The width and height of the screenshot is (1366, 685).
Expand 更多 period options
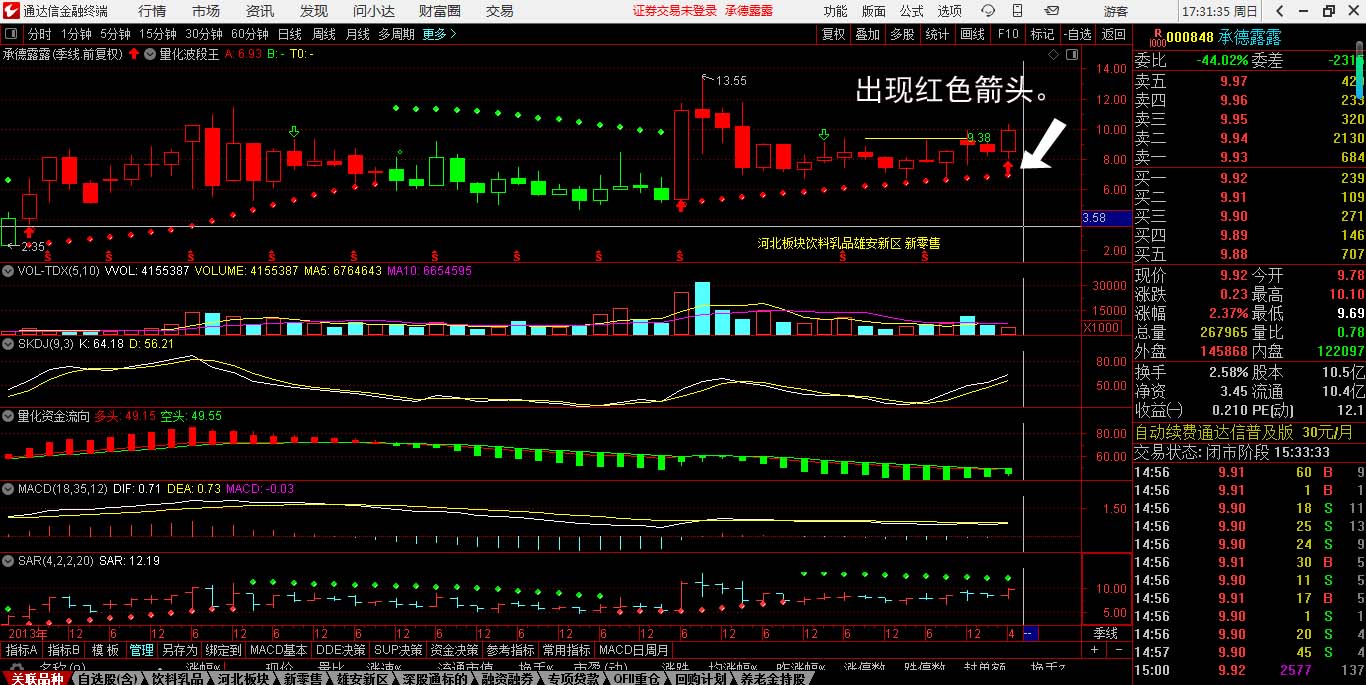coord(439,34)
